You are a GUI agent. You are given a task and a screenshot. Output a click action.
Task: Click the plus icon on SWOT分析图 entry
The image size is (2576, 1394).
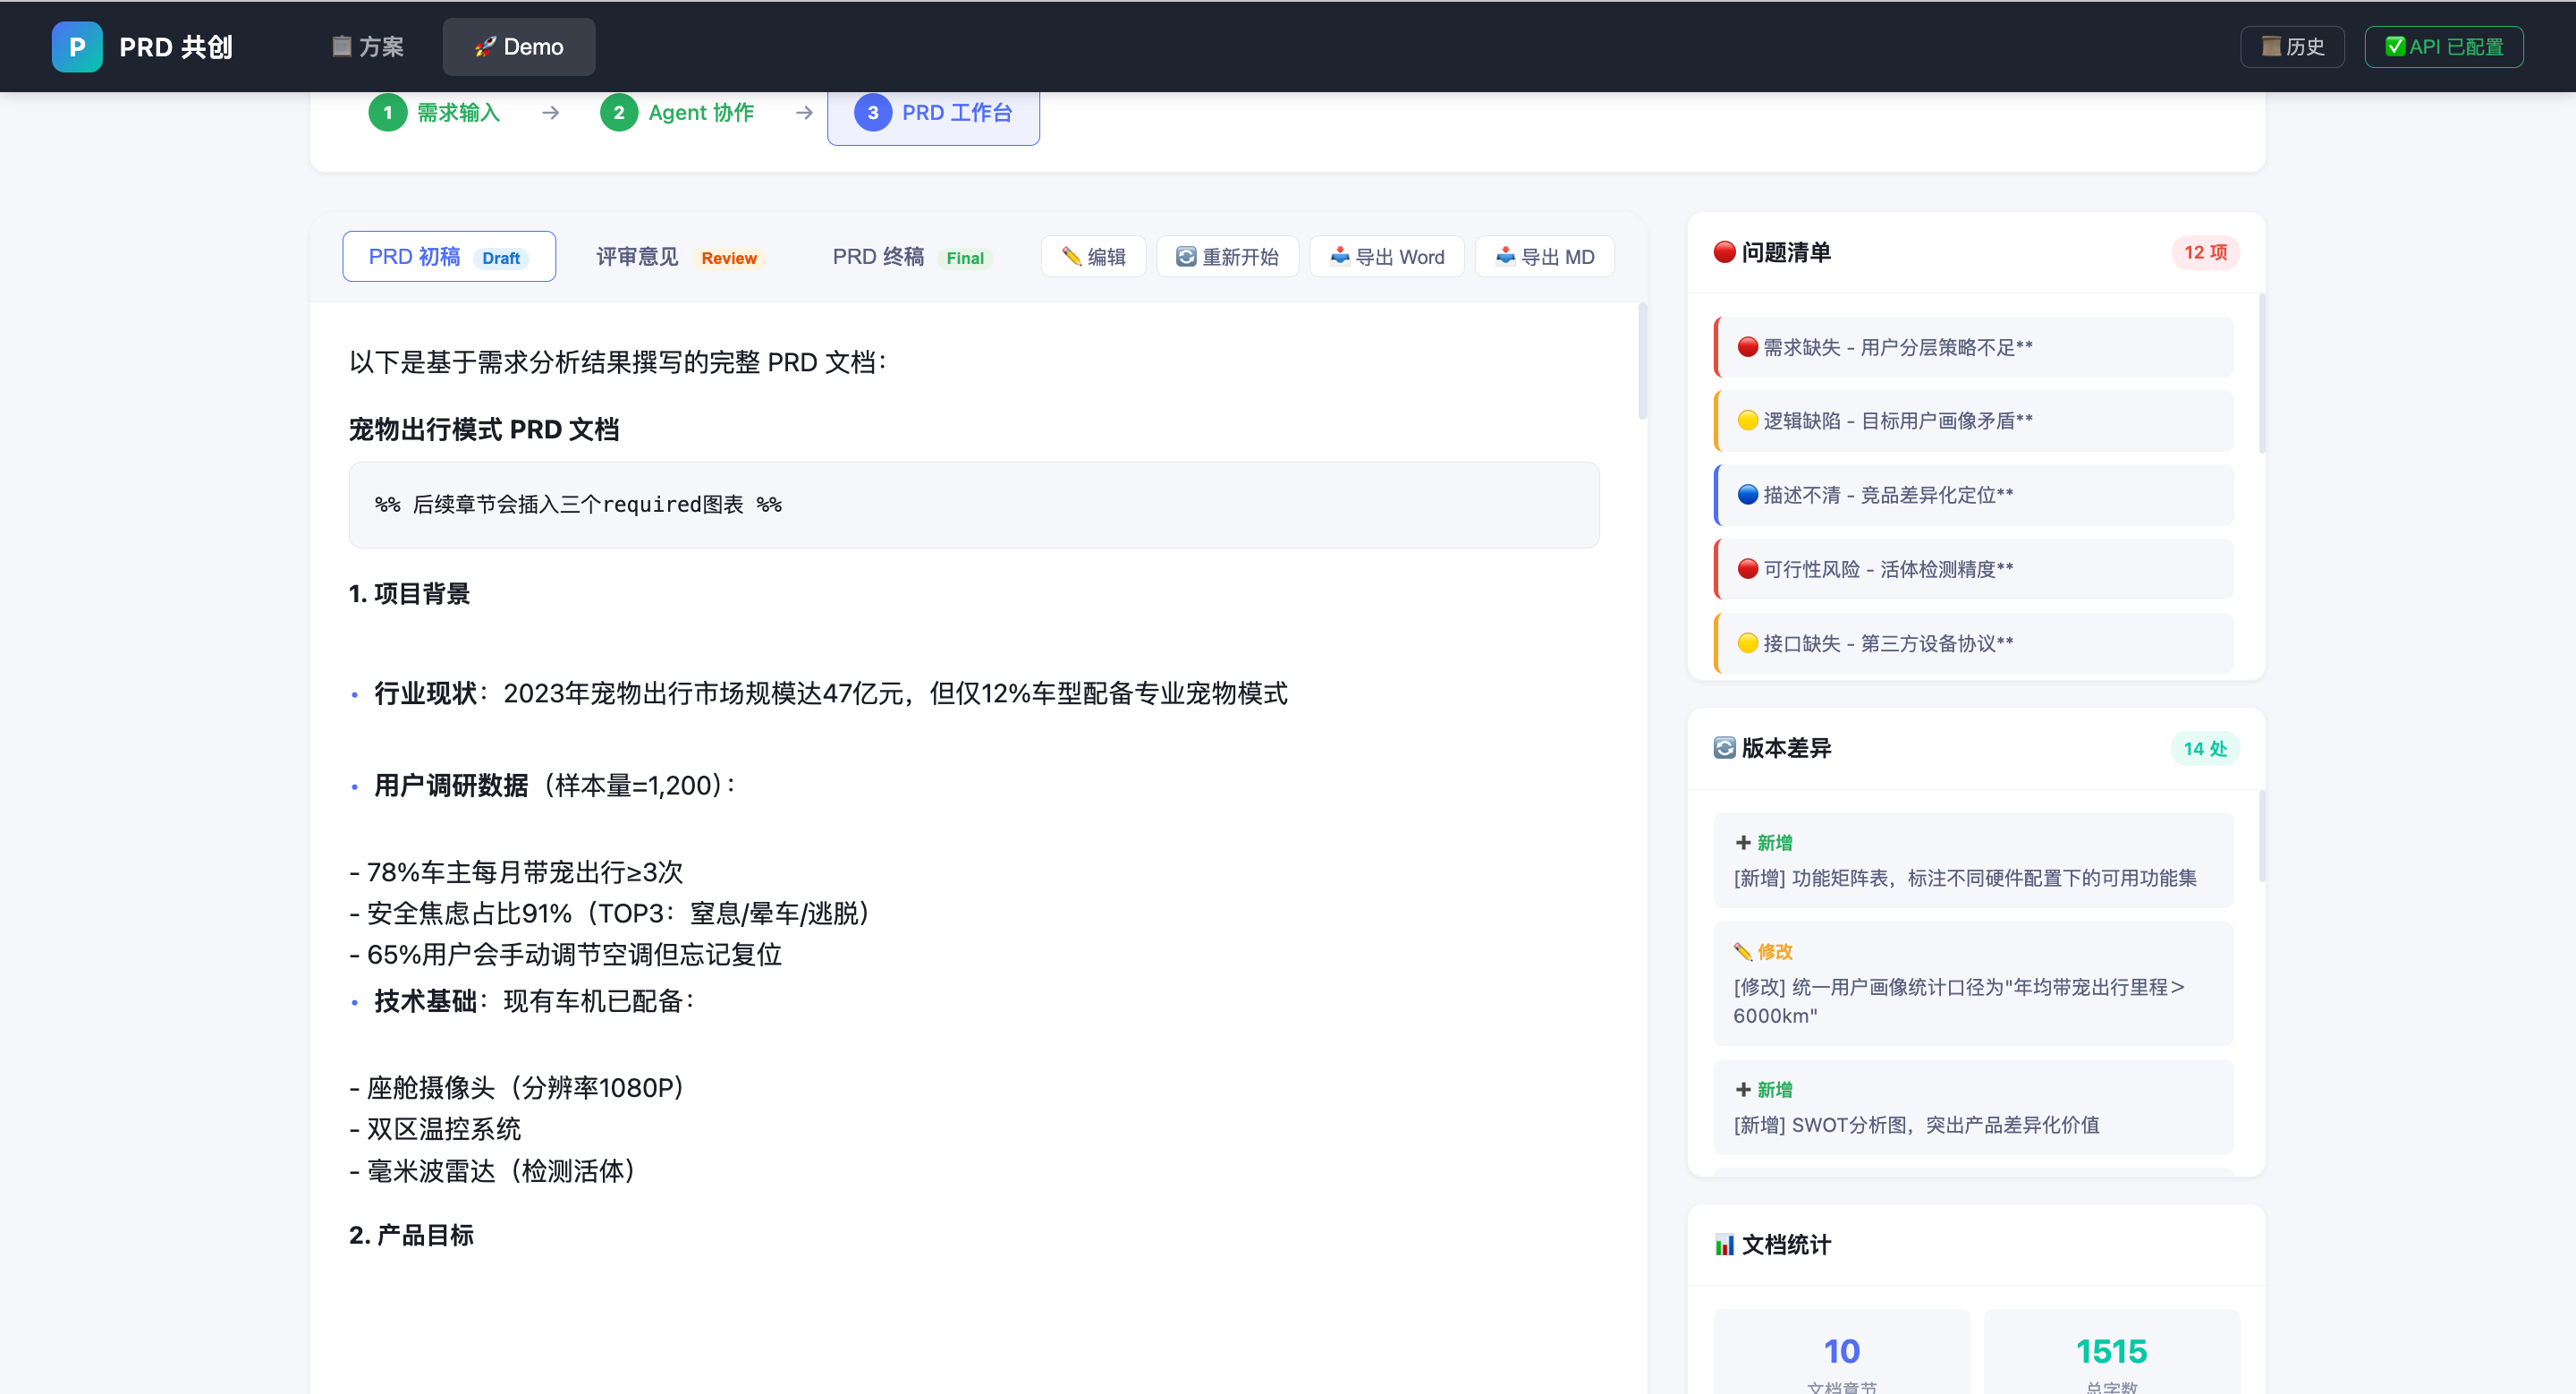pyautogui.click(x=1743, y=1090)
